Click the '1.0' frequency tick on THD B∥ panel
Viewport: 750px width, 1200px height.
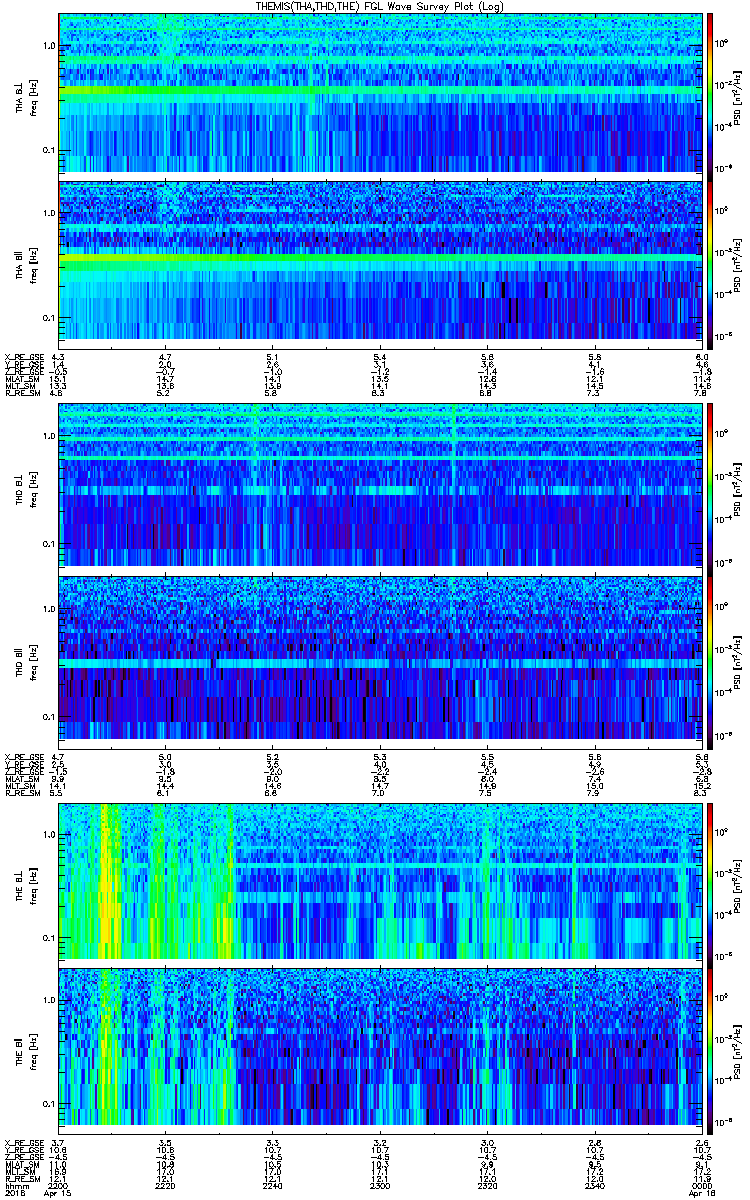[49, 609]
